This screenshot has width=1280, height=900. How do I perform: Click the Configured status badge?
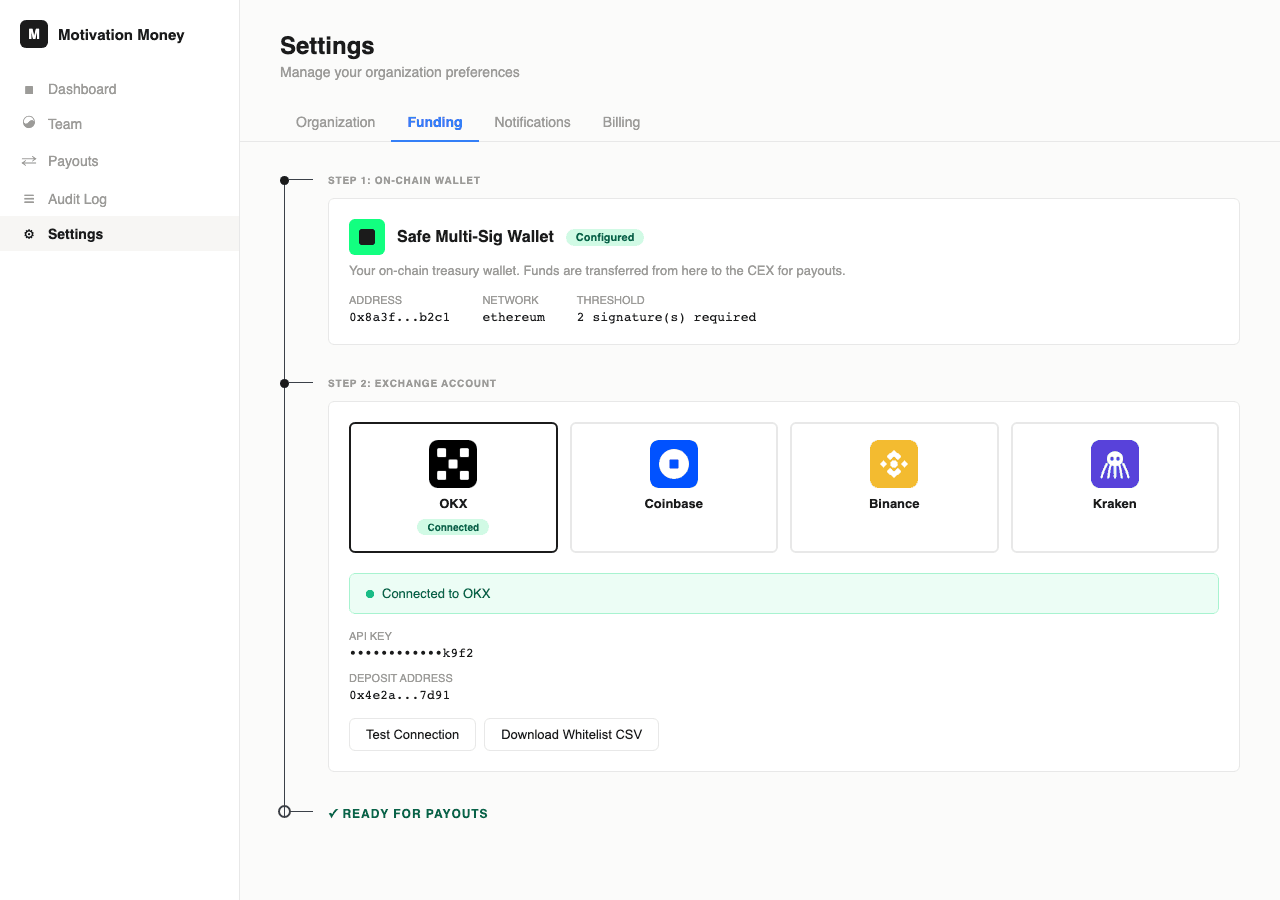[x=605, y=237]
